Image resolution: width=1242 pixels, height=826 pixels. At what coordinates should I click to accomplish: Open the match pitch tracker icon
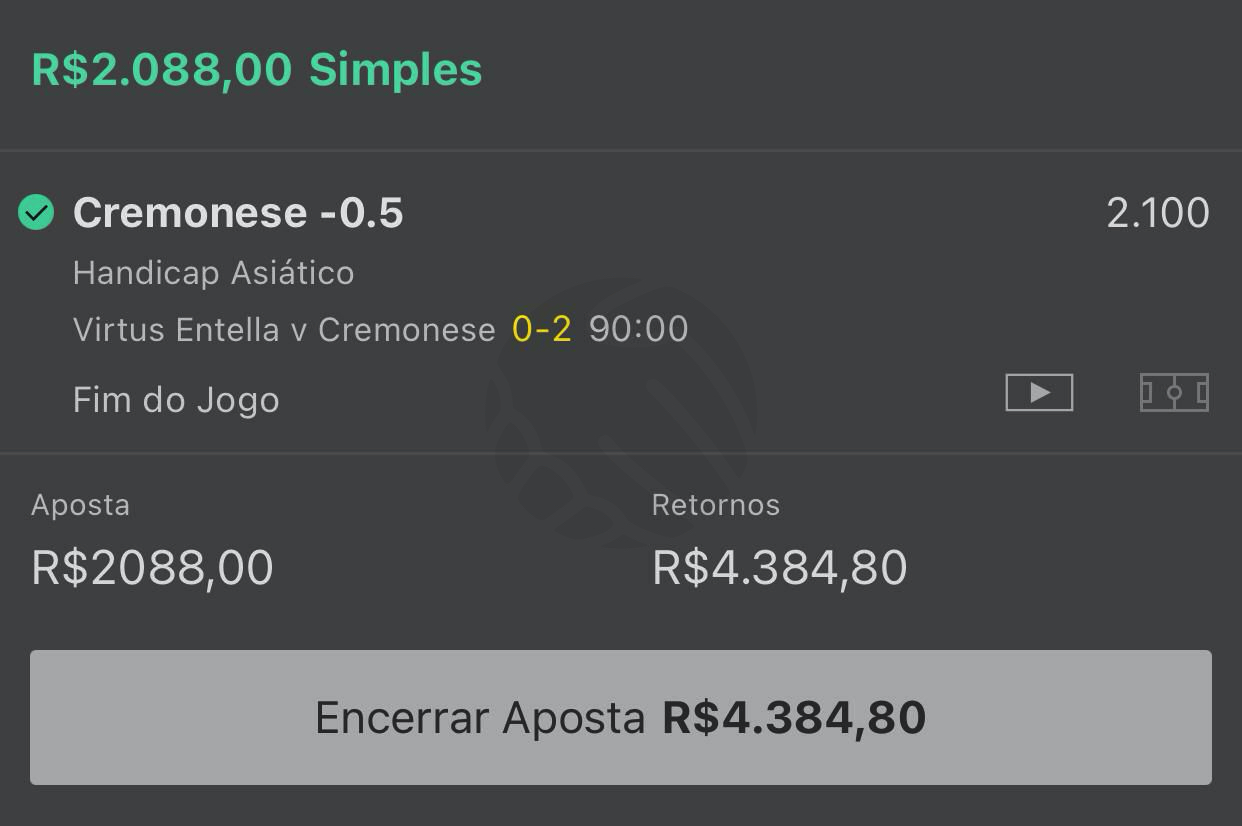coord(1174,392)
